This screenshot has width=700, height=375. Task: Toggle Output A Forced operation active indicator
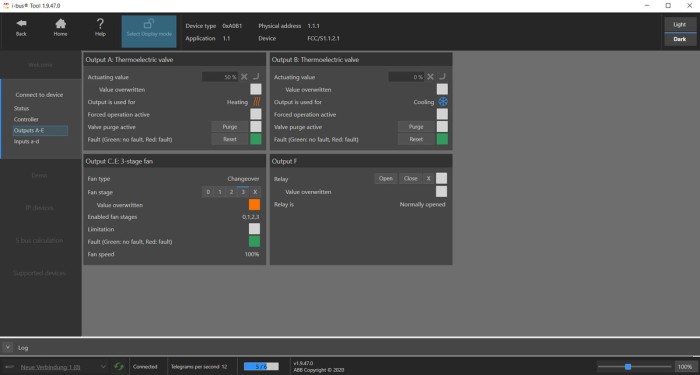(x=256, y=114)
